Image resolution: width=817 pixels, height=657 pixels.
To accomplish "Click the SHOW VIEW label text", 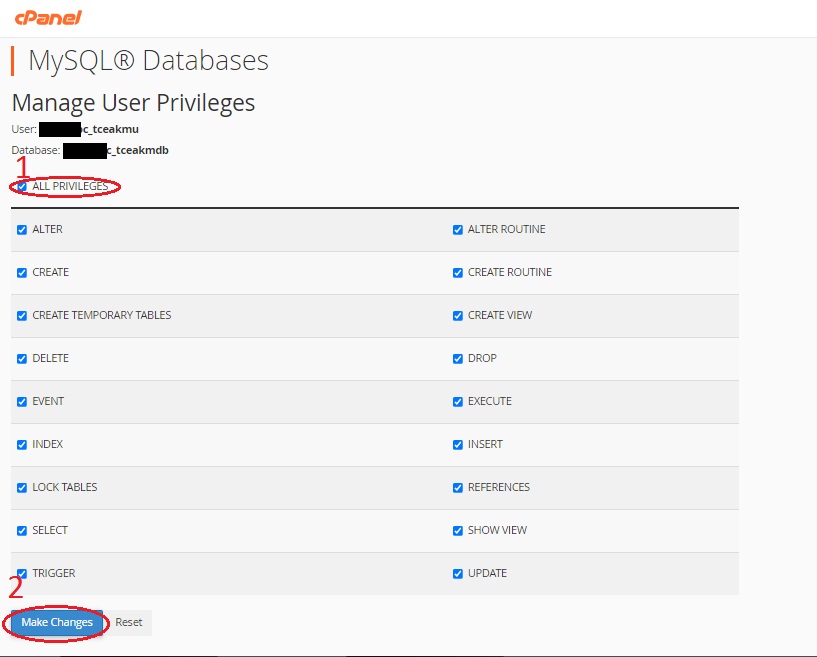I will point(497,530).
